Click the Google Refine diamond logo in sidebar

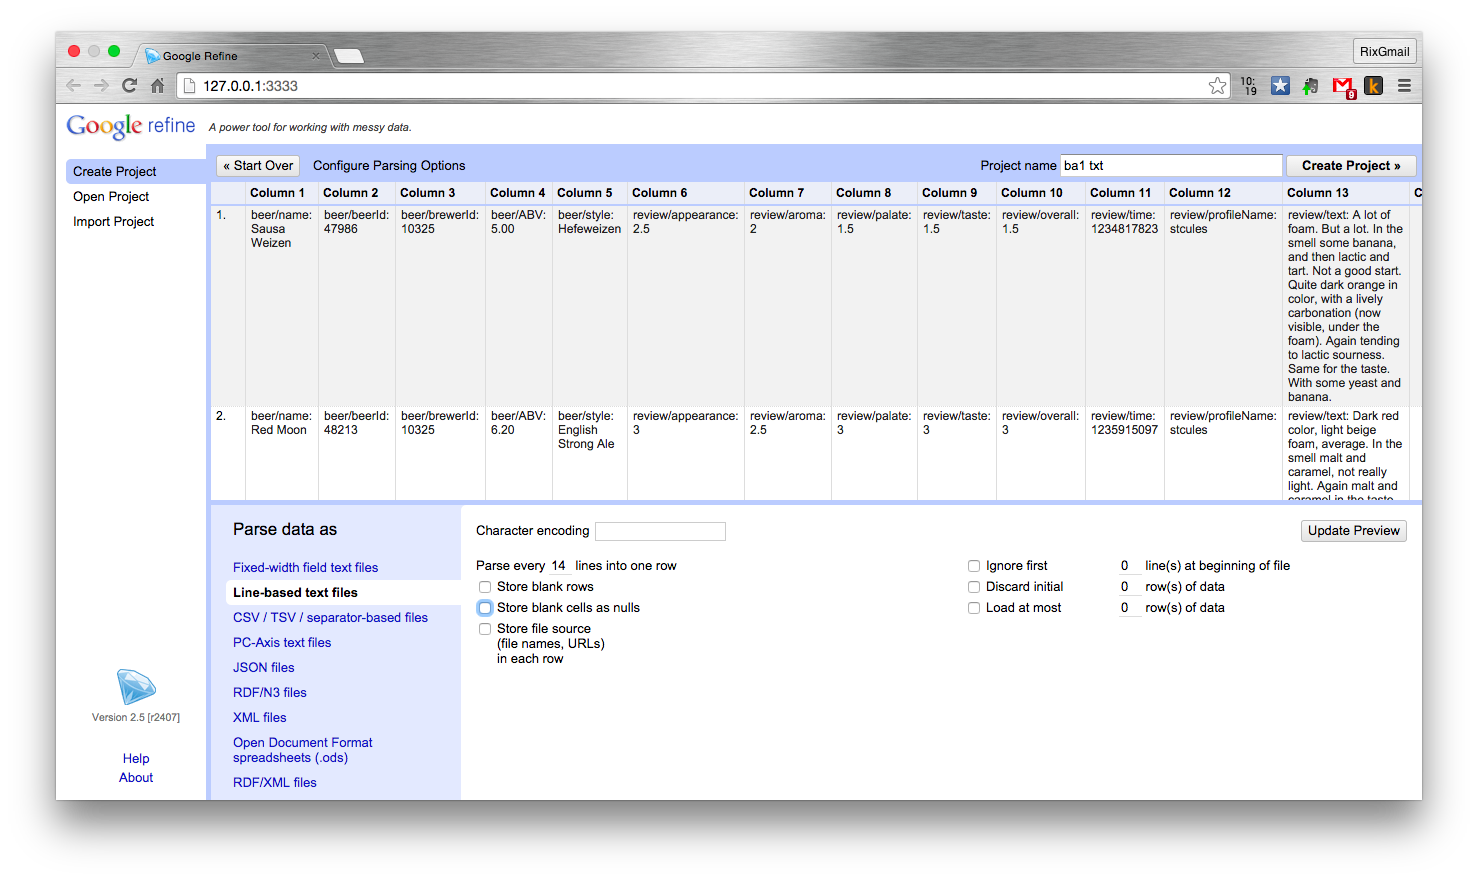tap(136, 687)
